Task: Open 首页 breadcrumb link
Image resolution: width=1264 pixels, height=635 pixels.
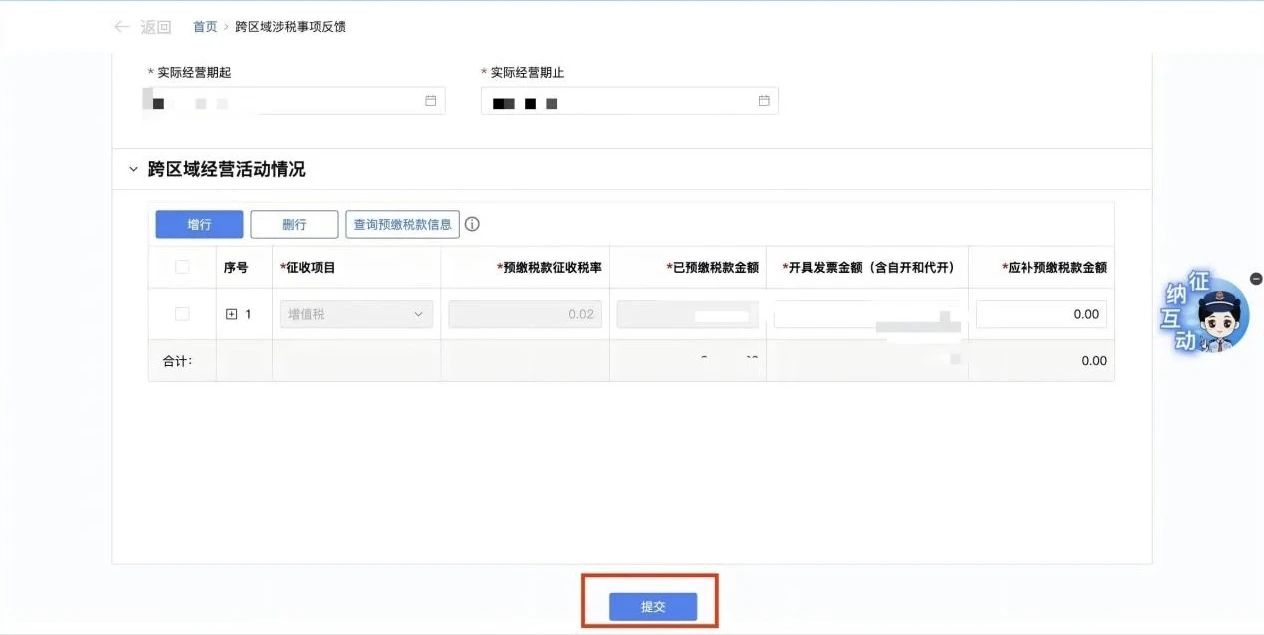Action: coord(205,27)
